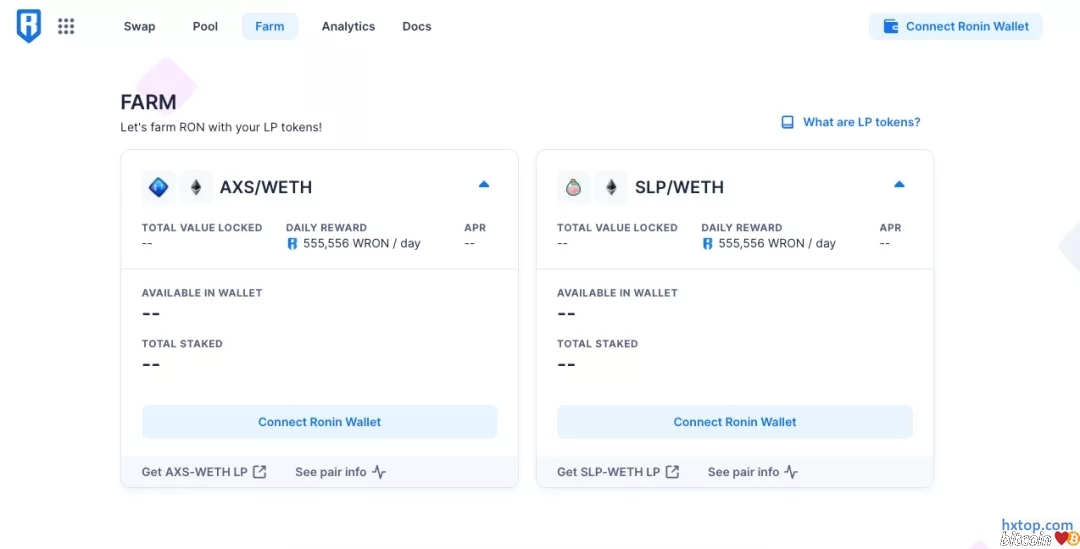
Task: Click the book icon beside What are LP tokens
Action: tap(788, 122)
